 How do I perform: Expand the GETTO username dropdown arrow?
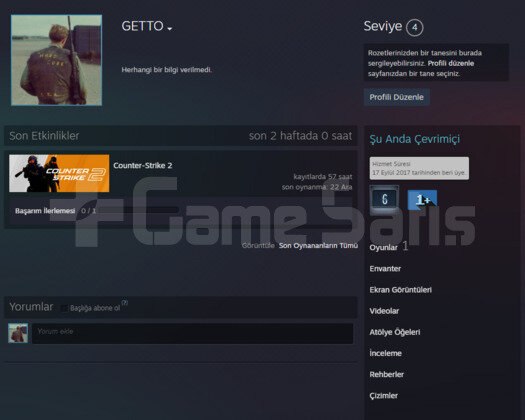[x=170, y=29]
